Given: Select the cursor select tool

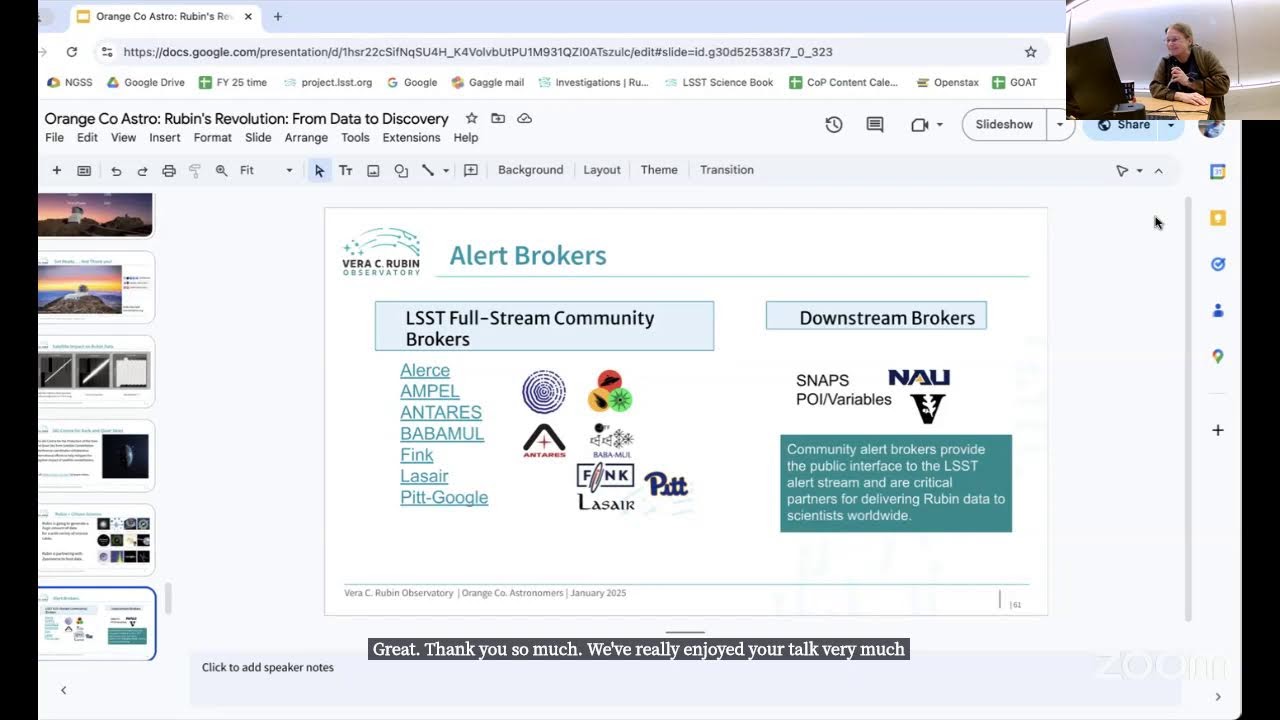Looking at the screenshot, I should pyautogui.click(x=319, y=171).
